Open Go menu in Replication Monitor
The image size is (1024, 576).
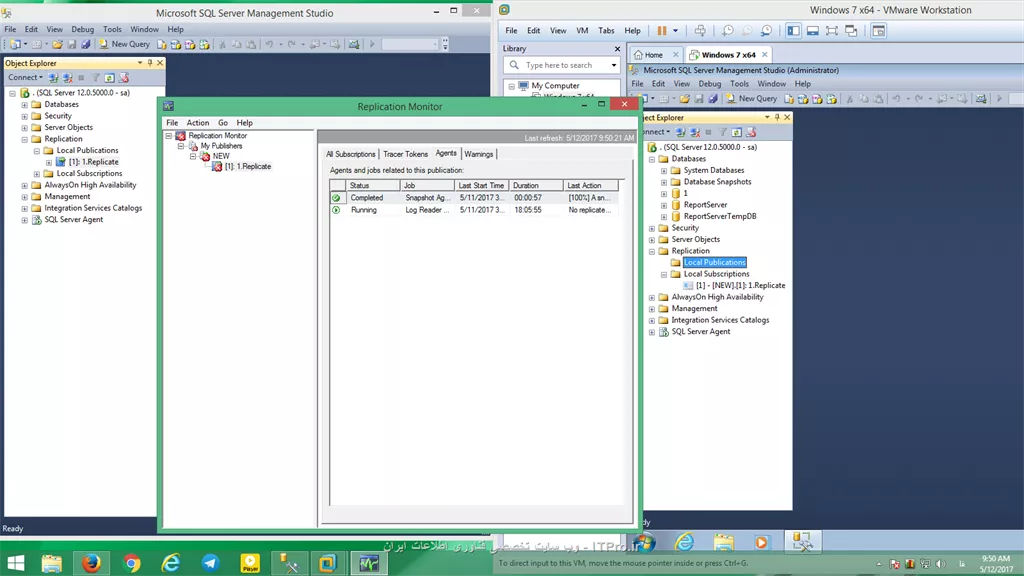click(223, 123)
